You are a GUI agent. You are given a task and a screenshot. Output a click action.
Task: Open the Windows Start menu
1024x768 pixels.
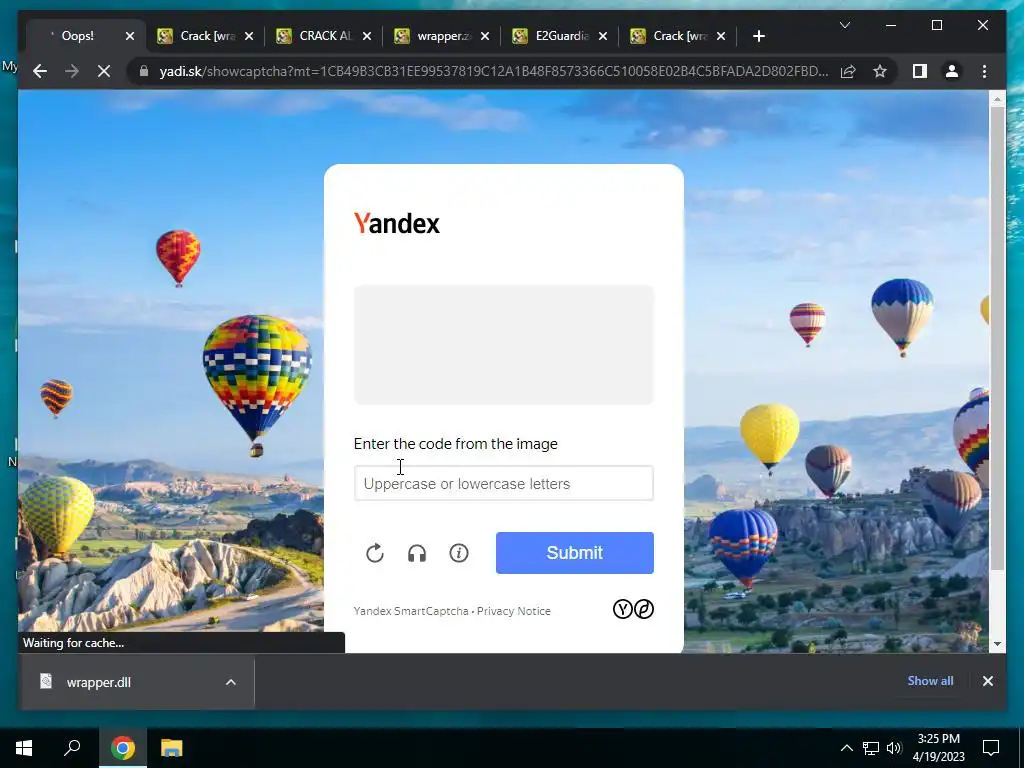[24, 748]
